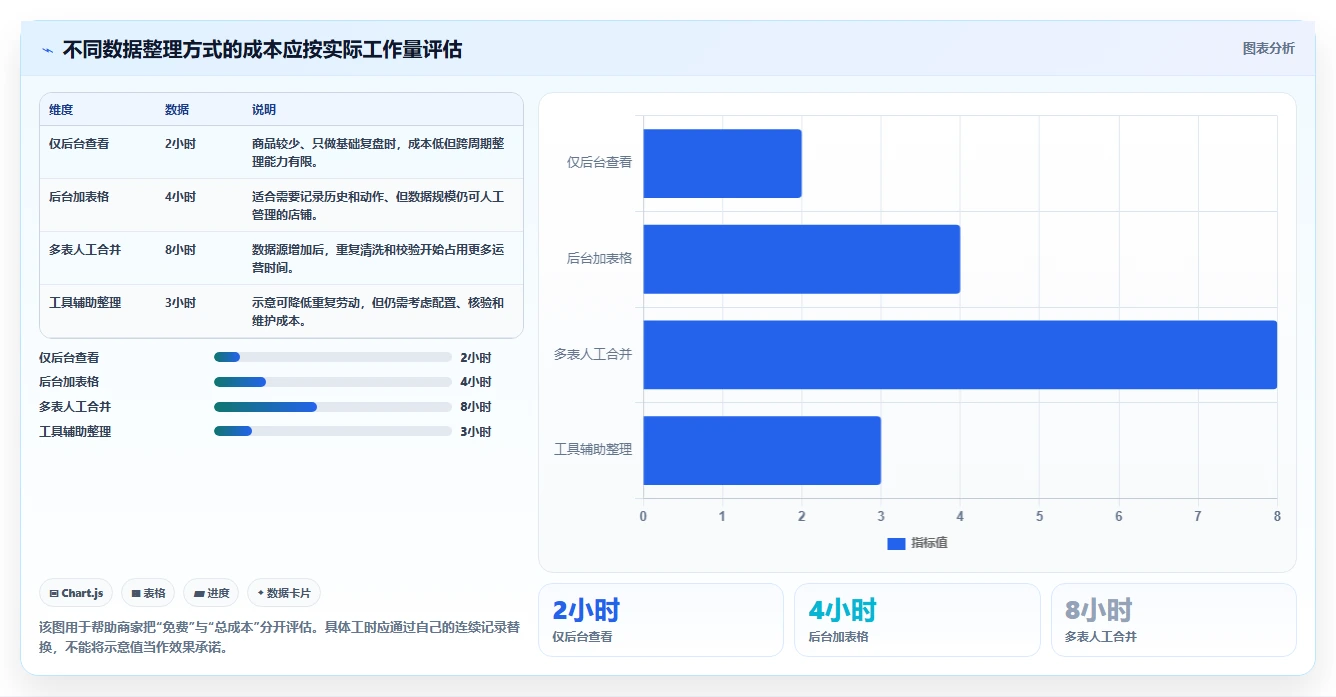1336x697 pixels.
Task: Click the 后台加表格 progress bar
Action: (333, 382)
